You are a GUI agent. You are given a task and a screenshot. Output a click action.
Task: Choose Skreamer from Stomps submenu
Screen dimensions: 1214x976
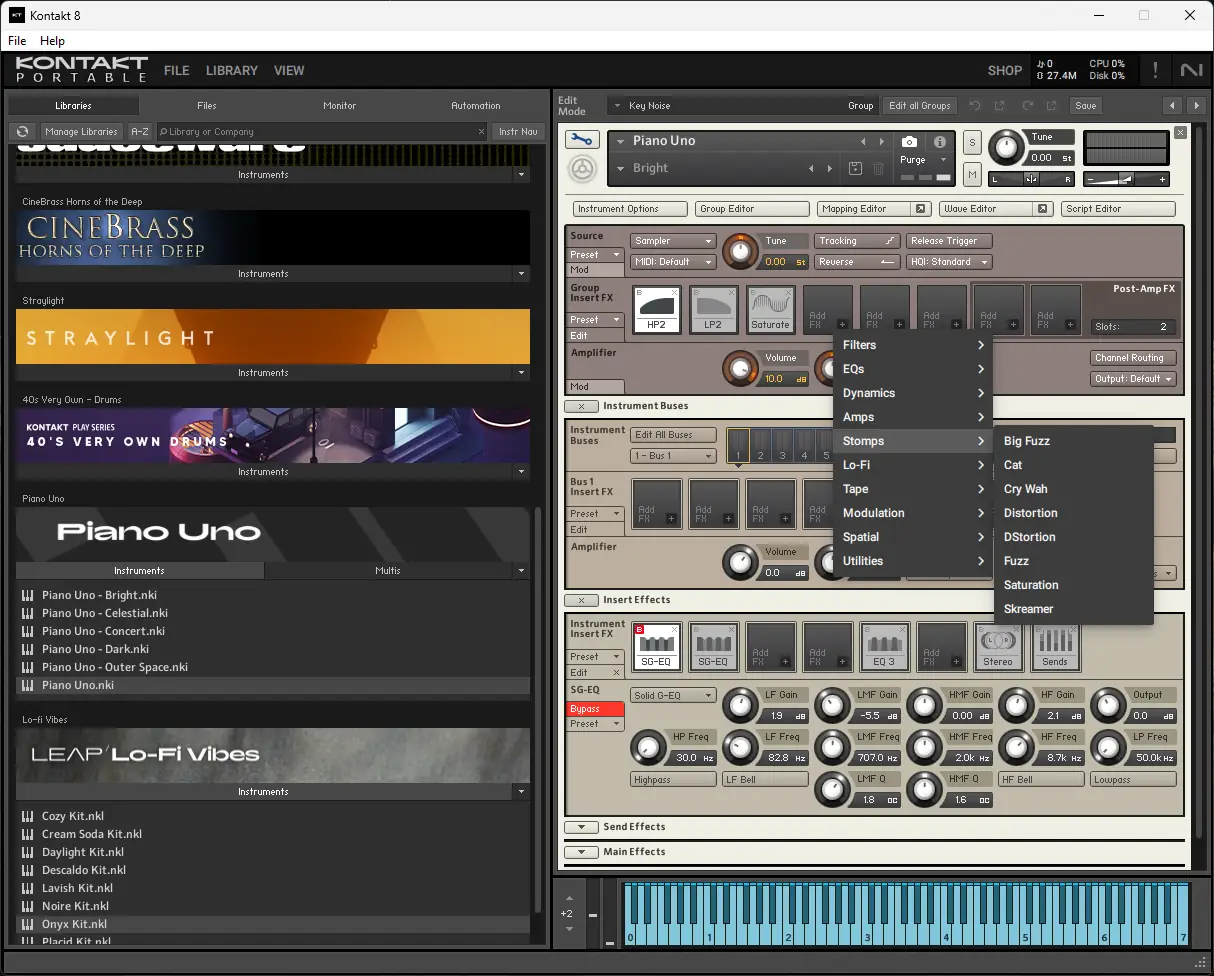point(1073,609)
